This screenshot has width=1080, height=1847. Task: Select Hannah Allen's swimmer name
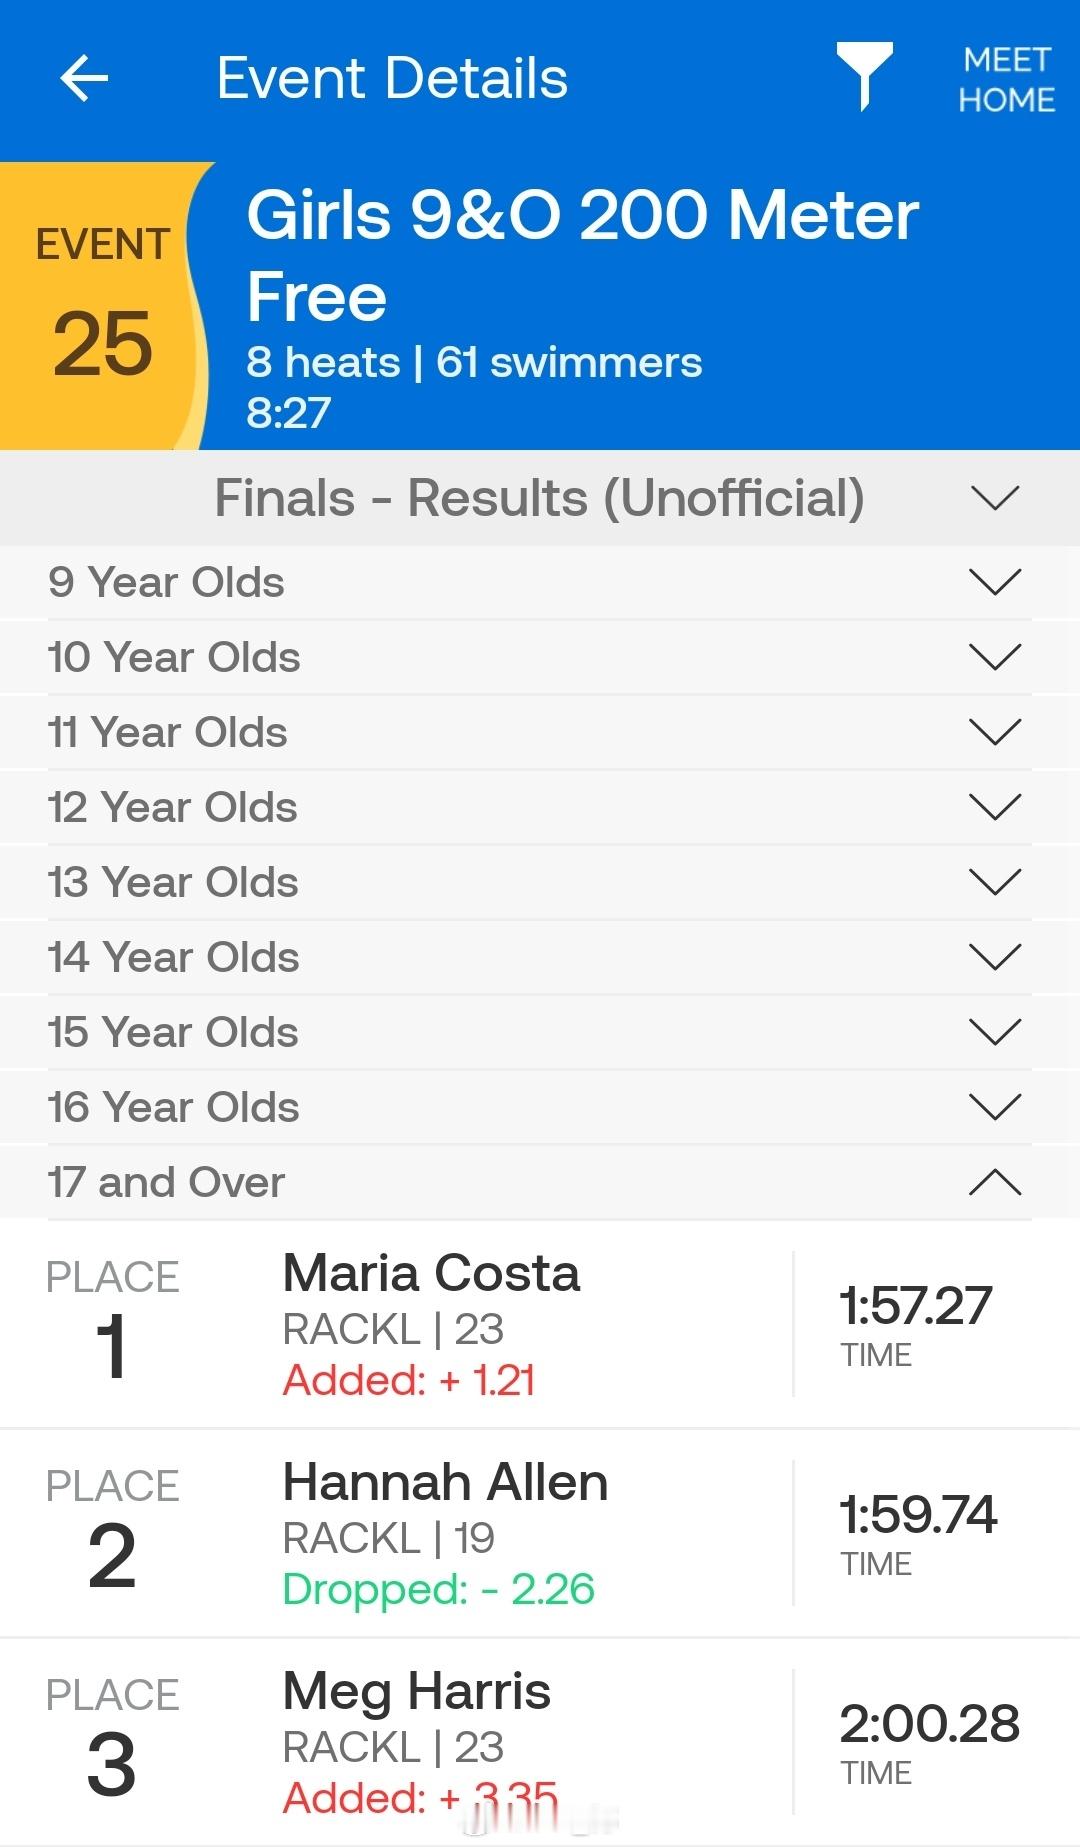coord(445,1482)
